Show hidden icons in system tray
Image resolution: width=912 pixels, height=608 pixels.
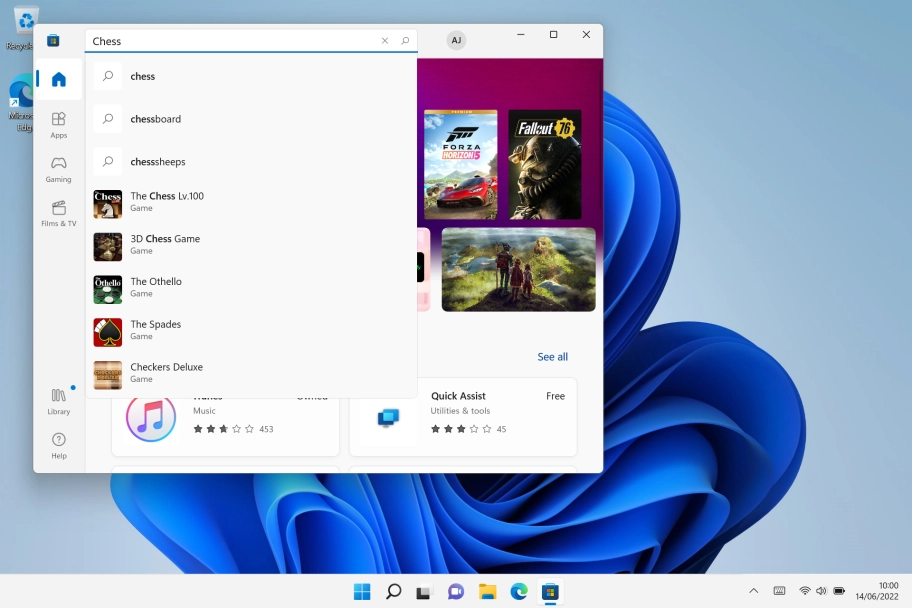coord(753,591)
